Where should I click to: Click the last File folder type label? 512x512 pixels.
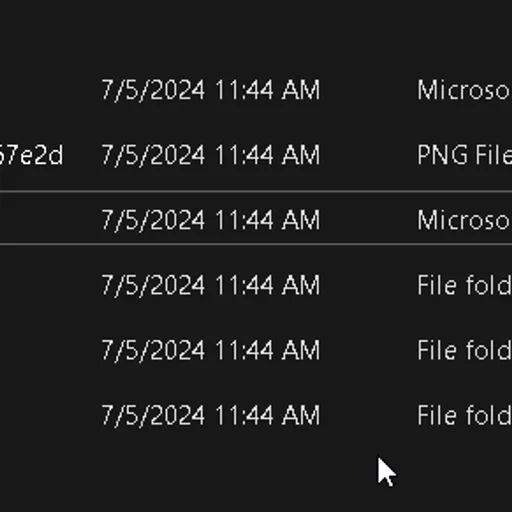click(x=464, y=415)
